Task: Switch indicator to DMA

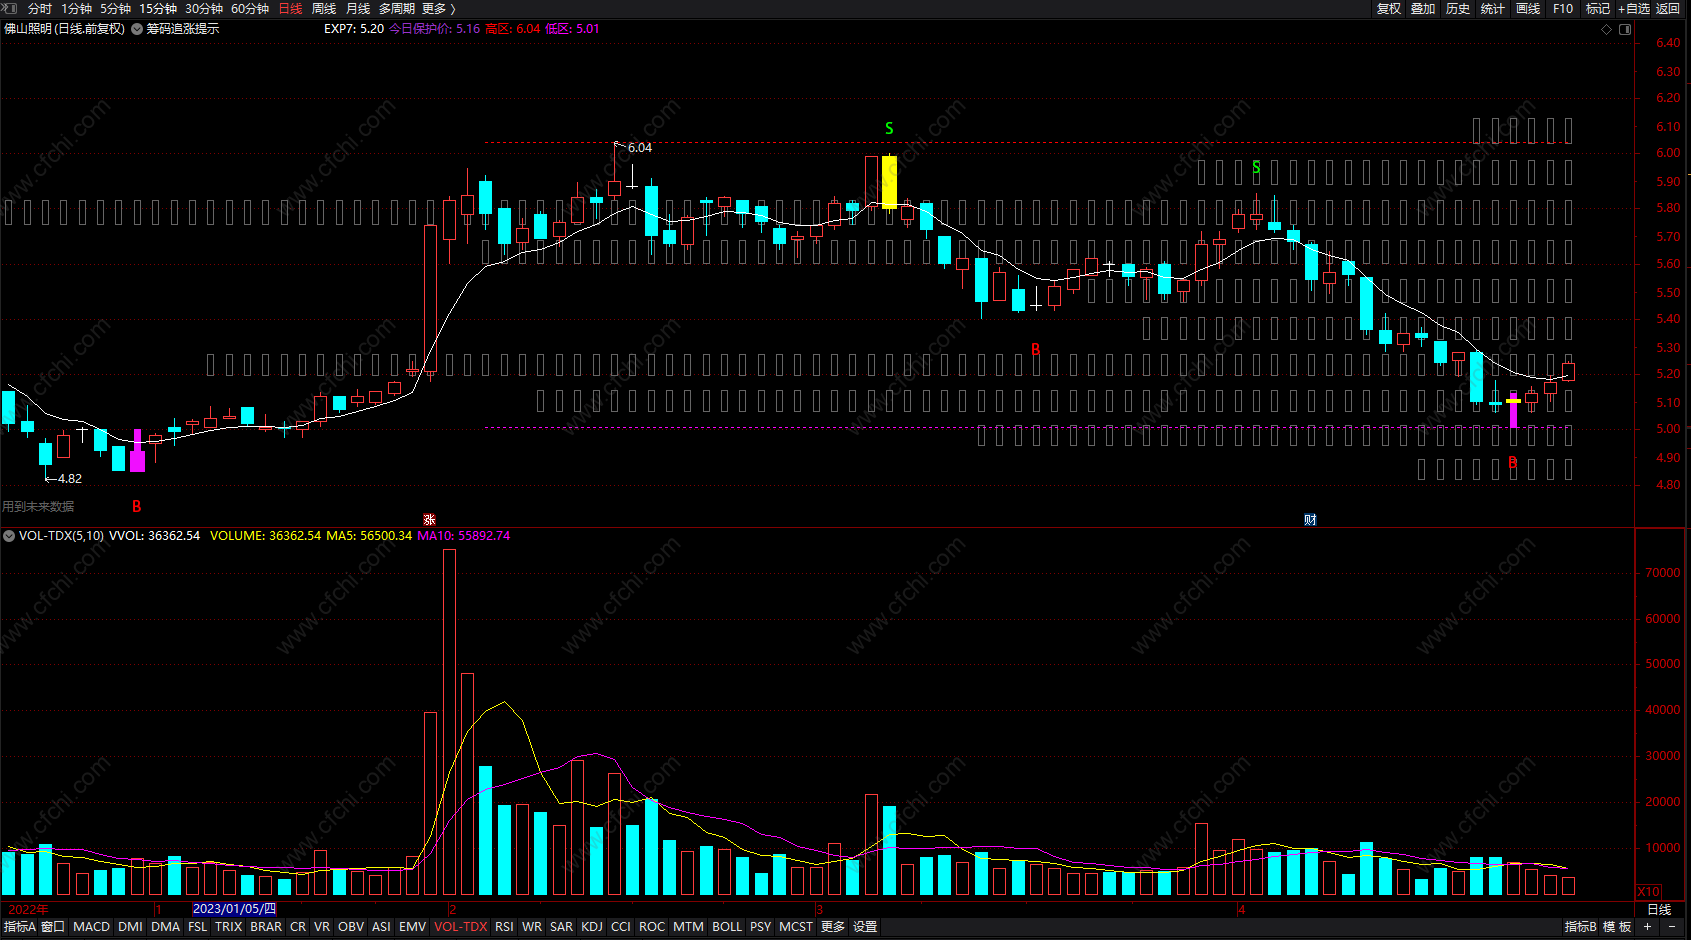Action: (x=165, y=927)
